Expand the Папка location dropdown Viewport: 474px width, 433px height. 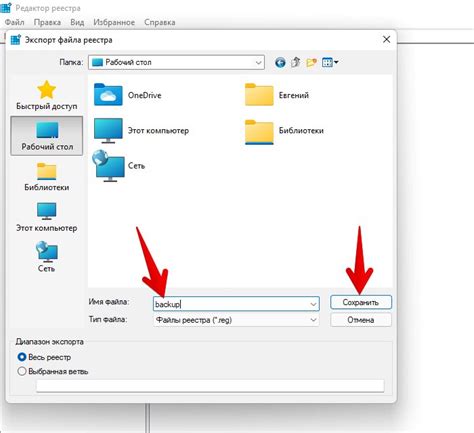point(258,63)
